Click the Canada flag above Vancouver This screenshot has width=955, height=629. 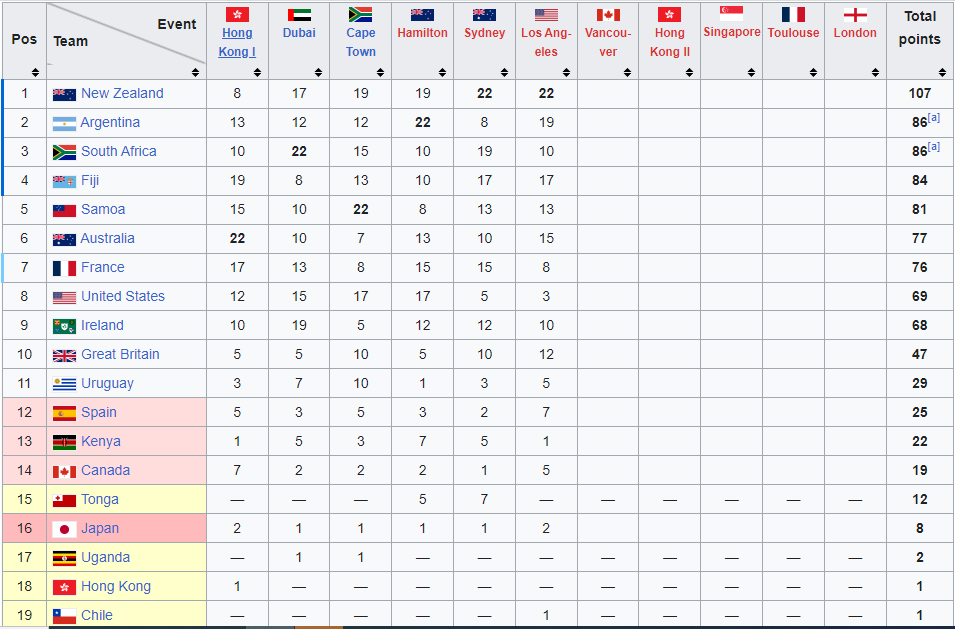point(608,15)
